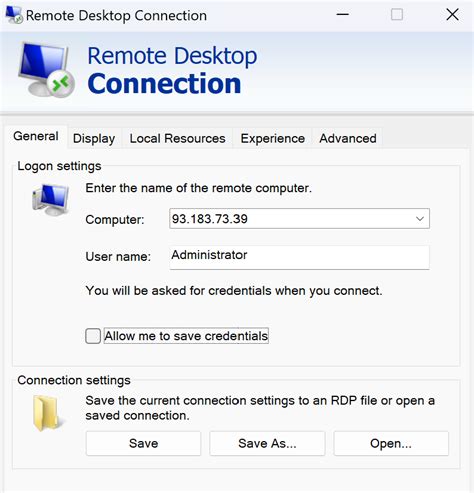Click the Save As... button
This screenshot has height=493, width=474.
267,443
